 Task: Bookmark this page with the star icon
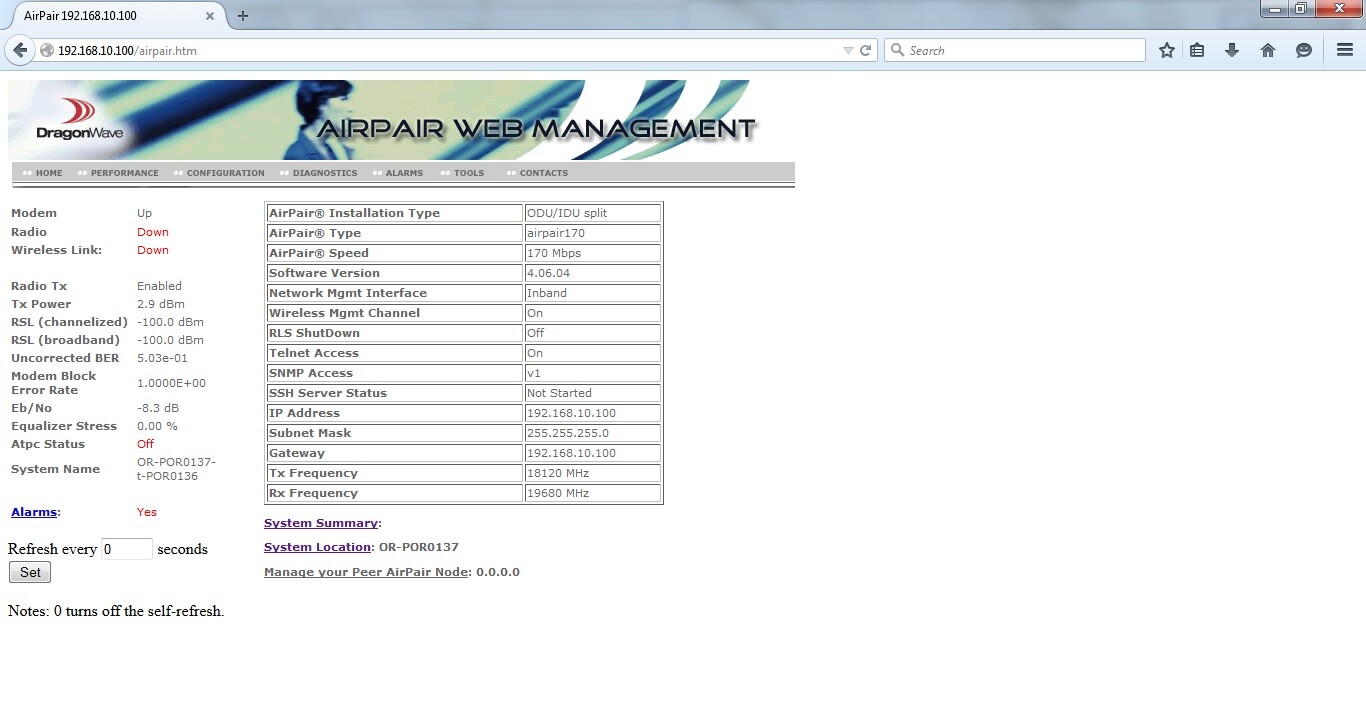(1166, 50)
